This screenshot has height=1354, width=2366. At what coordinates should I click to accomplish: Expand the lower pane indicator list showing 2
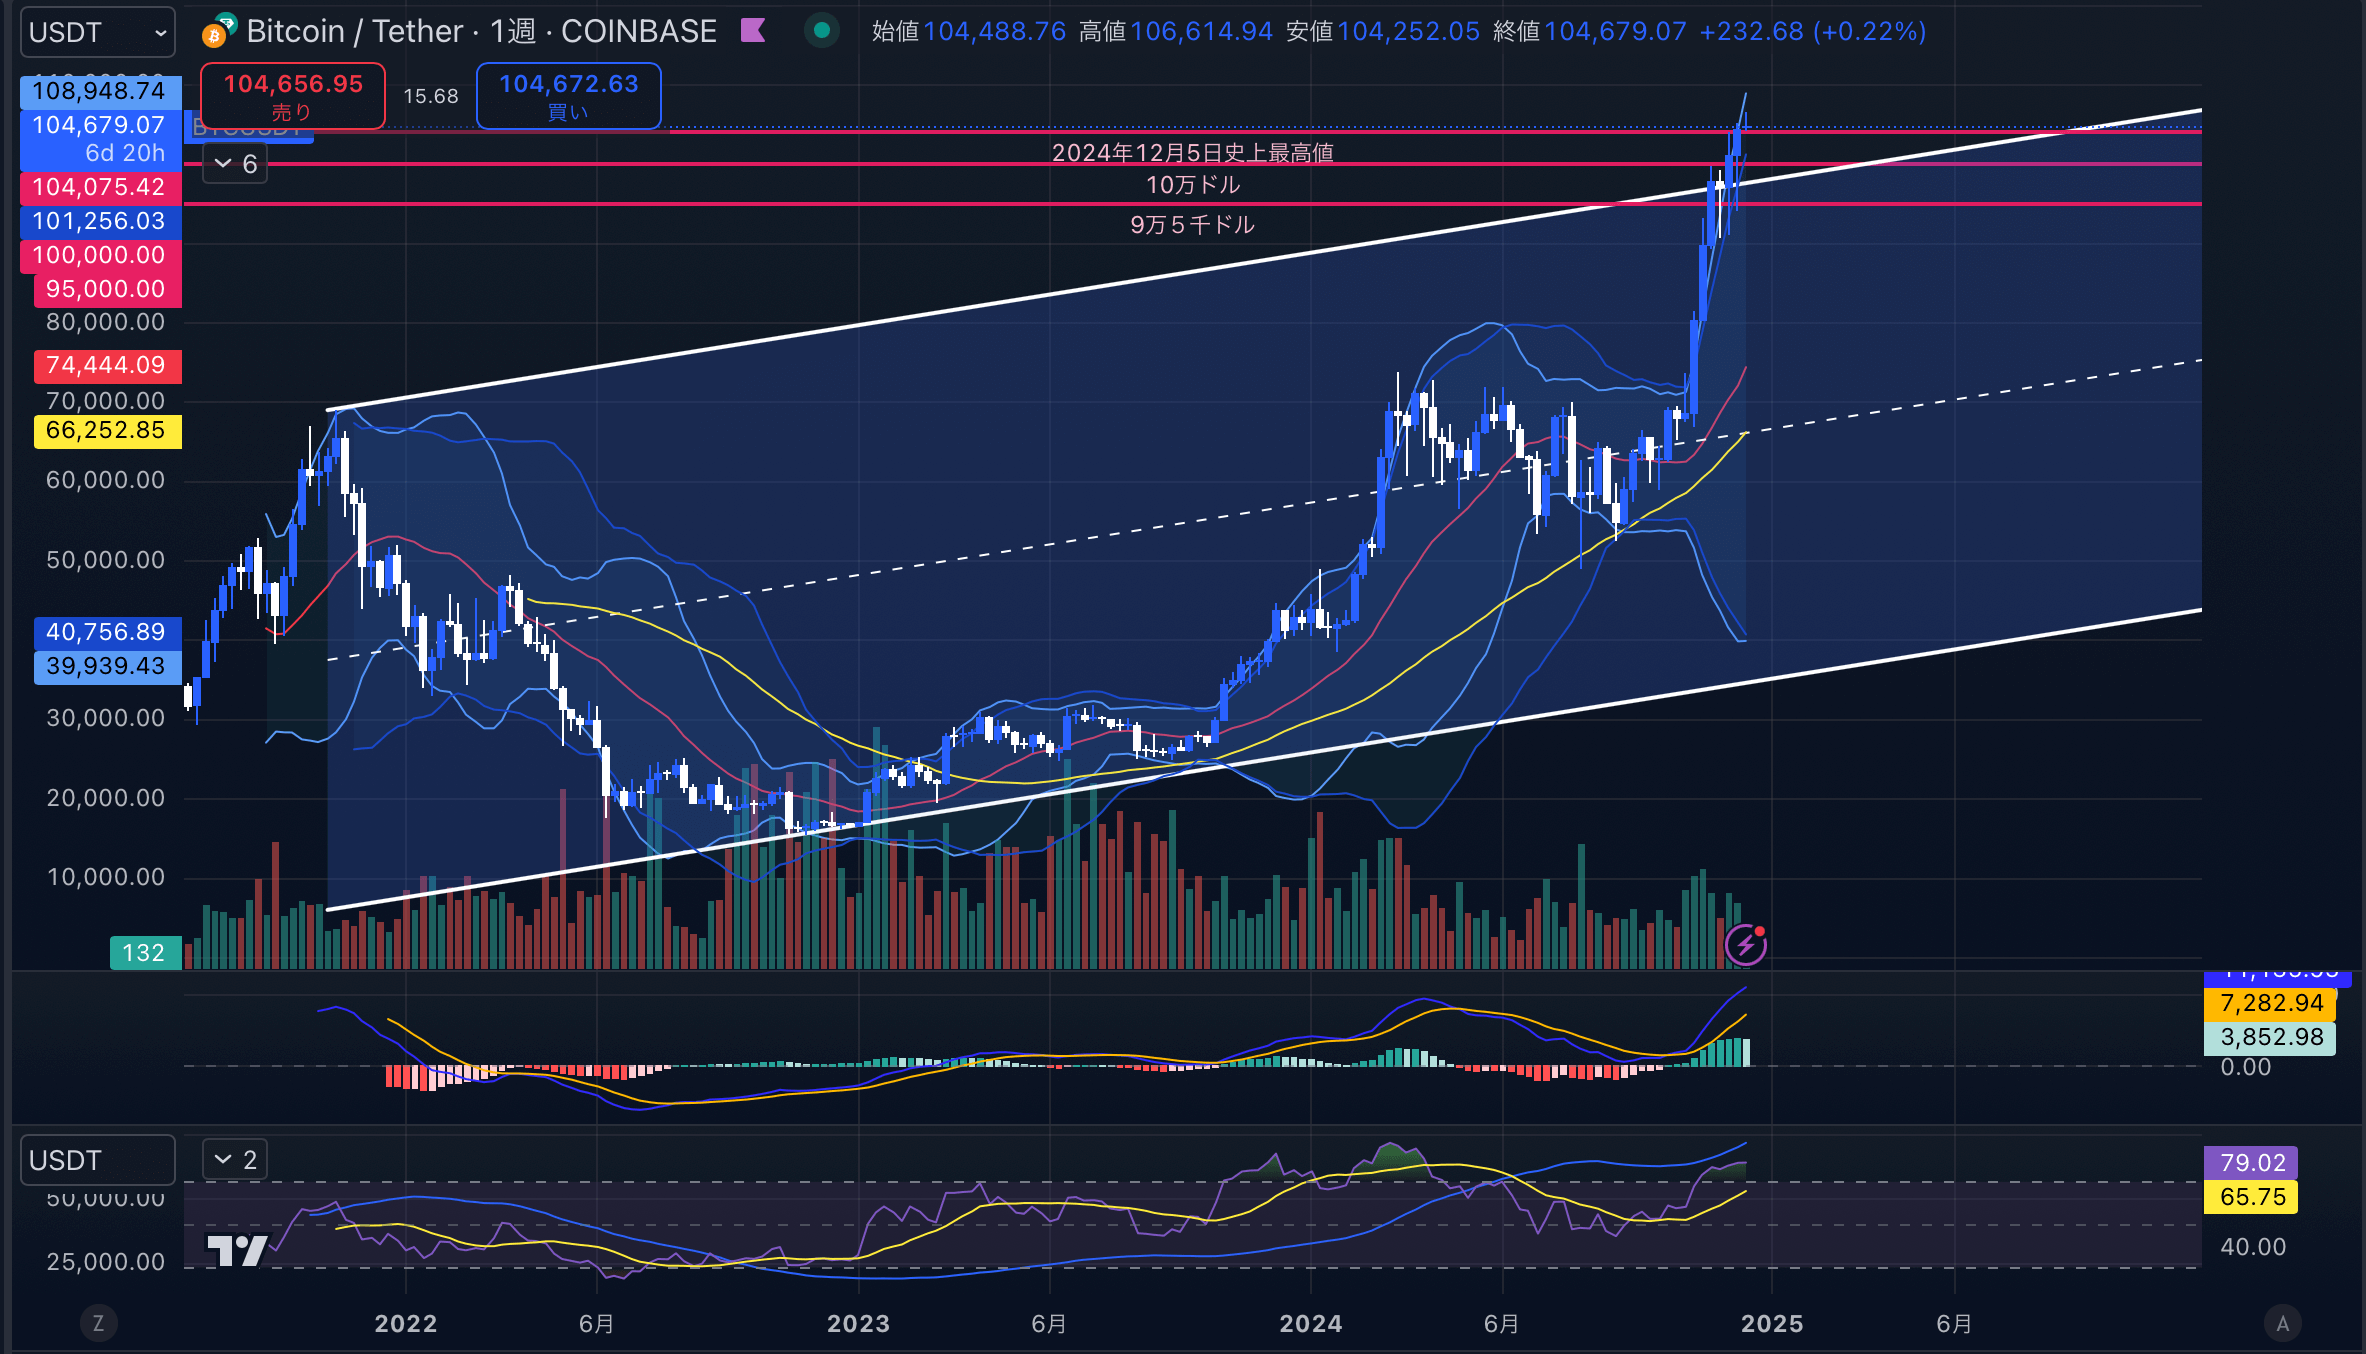(235, 1160)
